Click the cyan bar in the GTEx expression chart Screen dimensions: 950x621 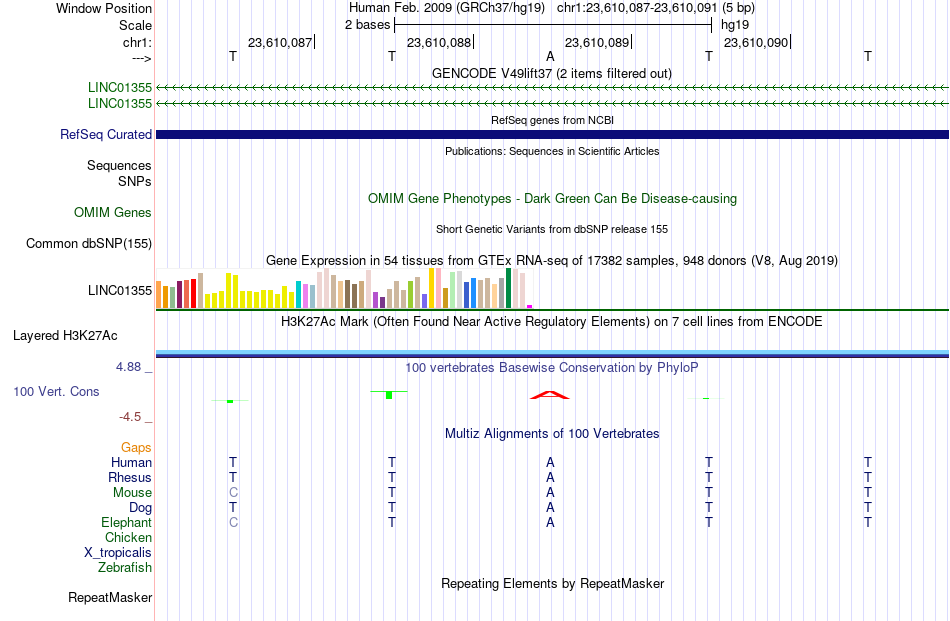pyautogui.click(x=298, y=294)
